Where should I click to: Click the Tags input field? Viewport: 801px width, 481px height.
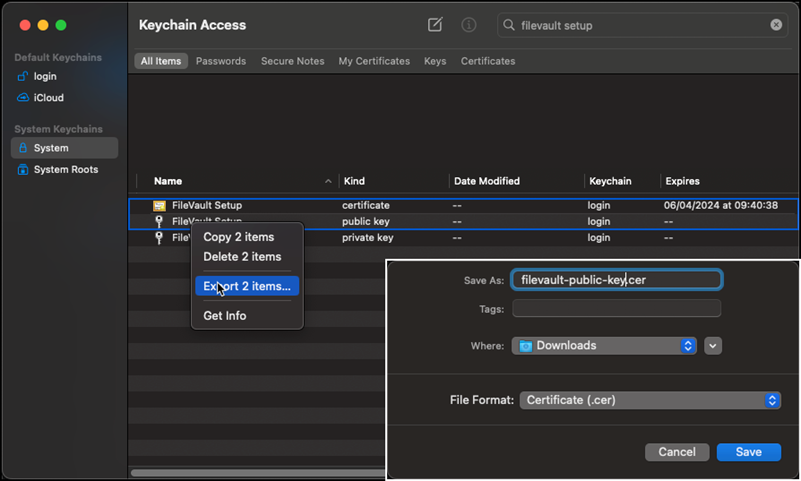pyautogui.click(x=616, y=309)
